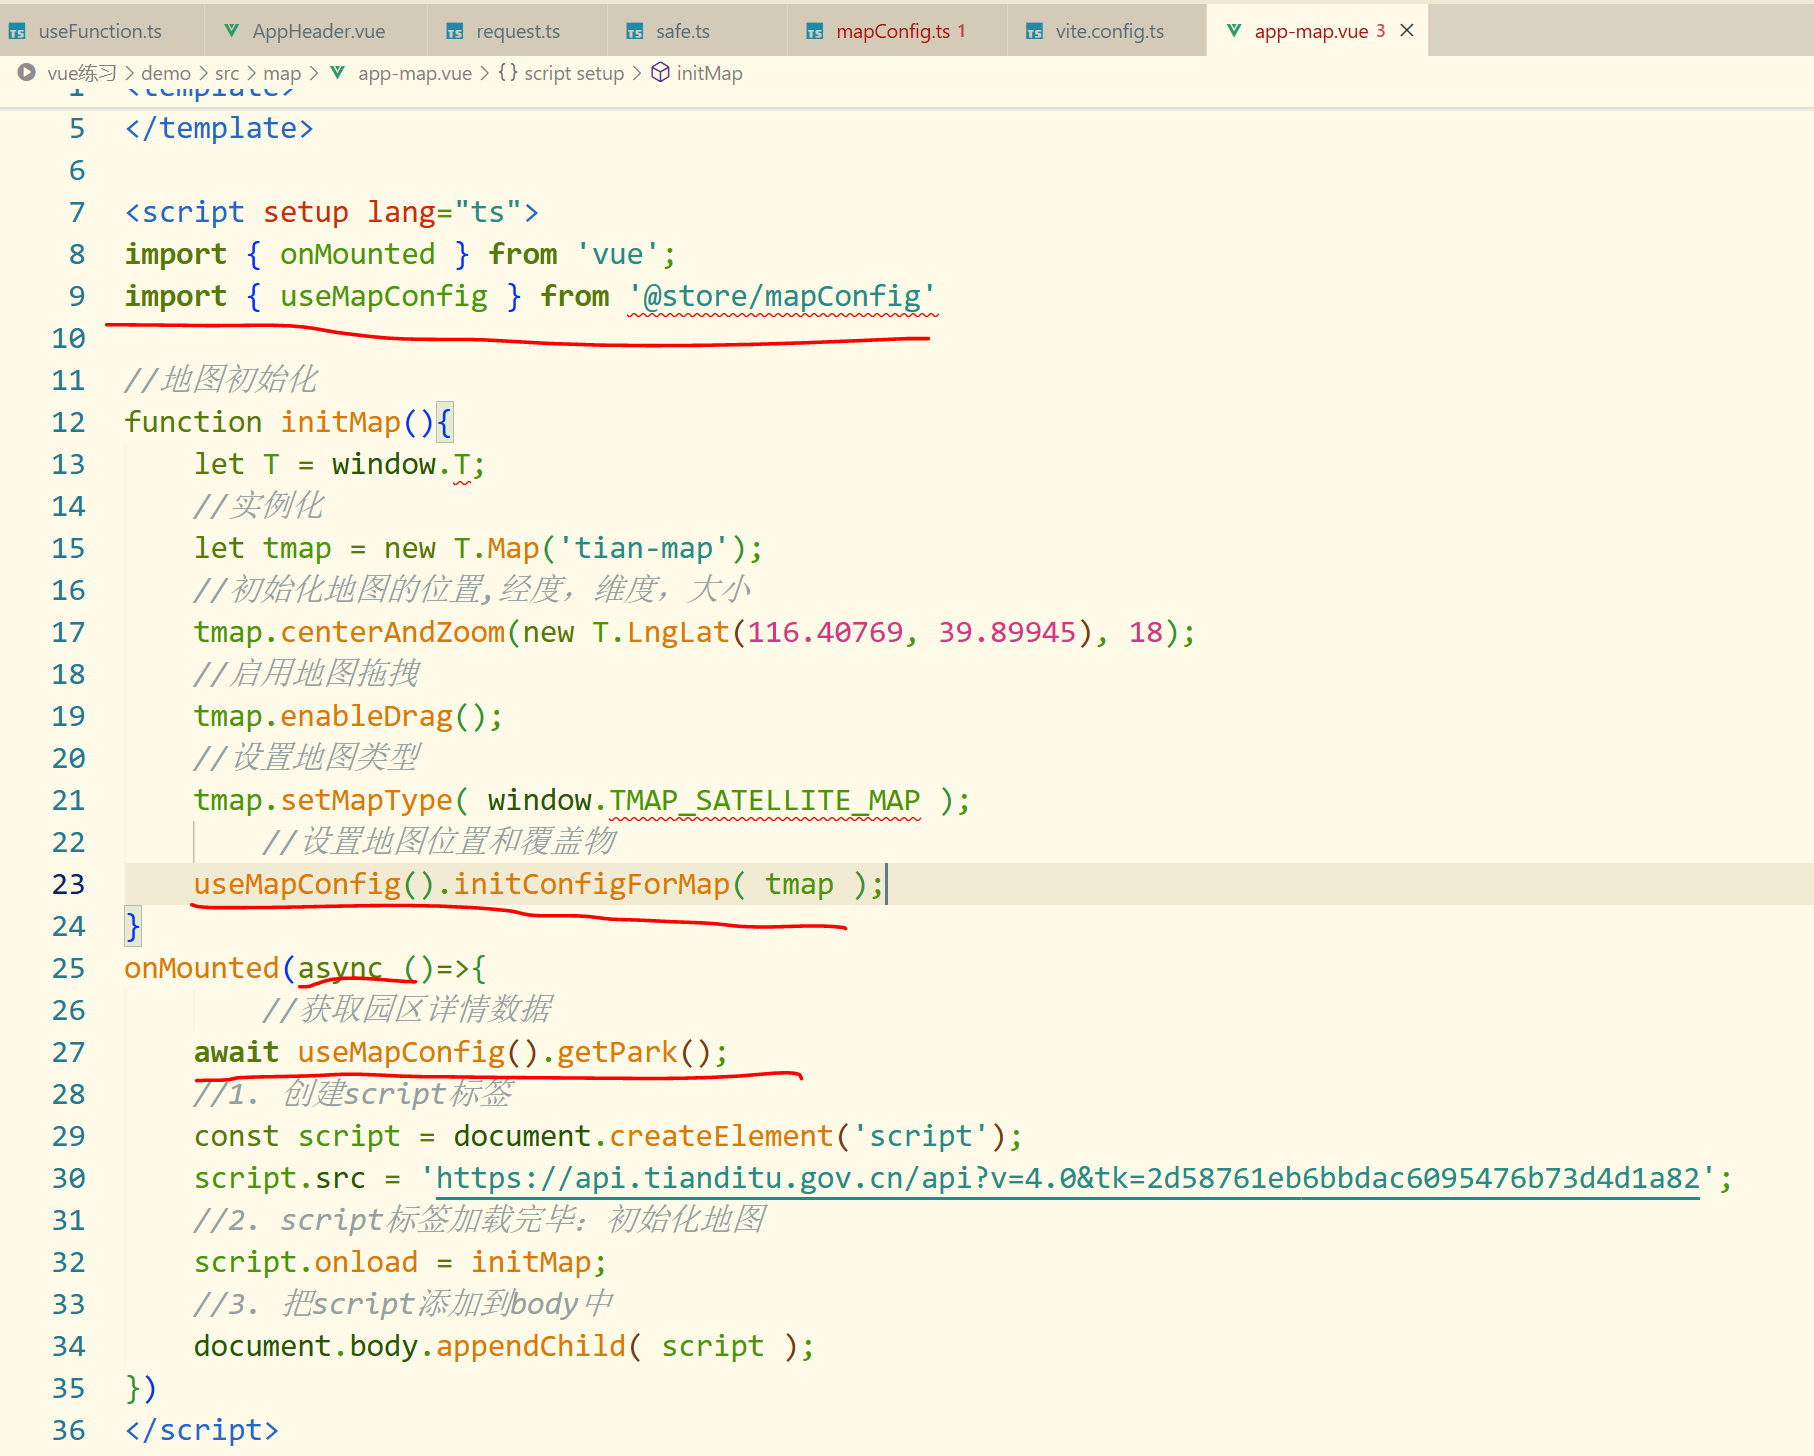Screen dimensions: 1814x1456
Task: Click appendChild on line 34
Action: pyautogui.click(x=531, y=1346)
